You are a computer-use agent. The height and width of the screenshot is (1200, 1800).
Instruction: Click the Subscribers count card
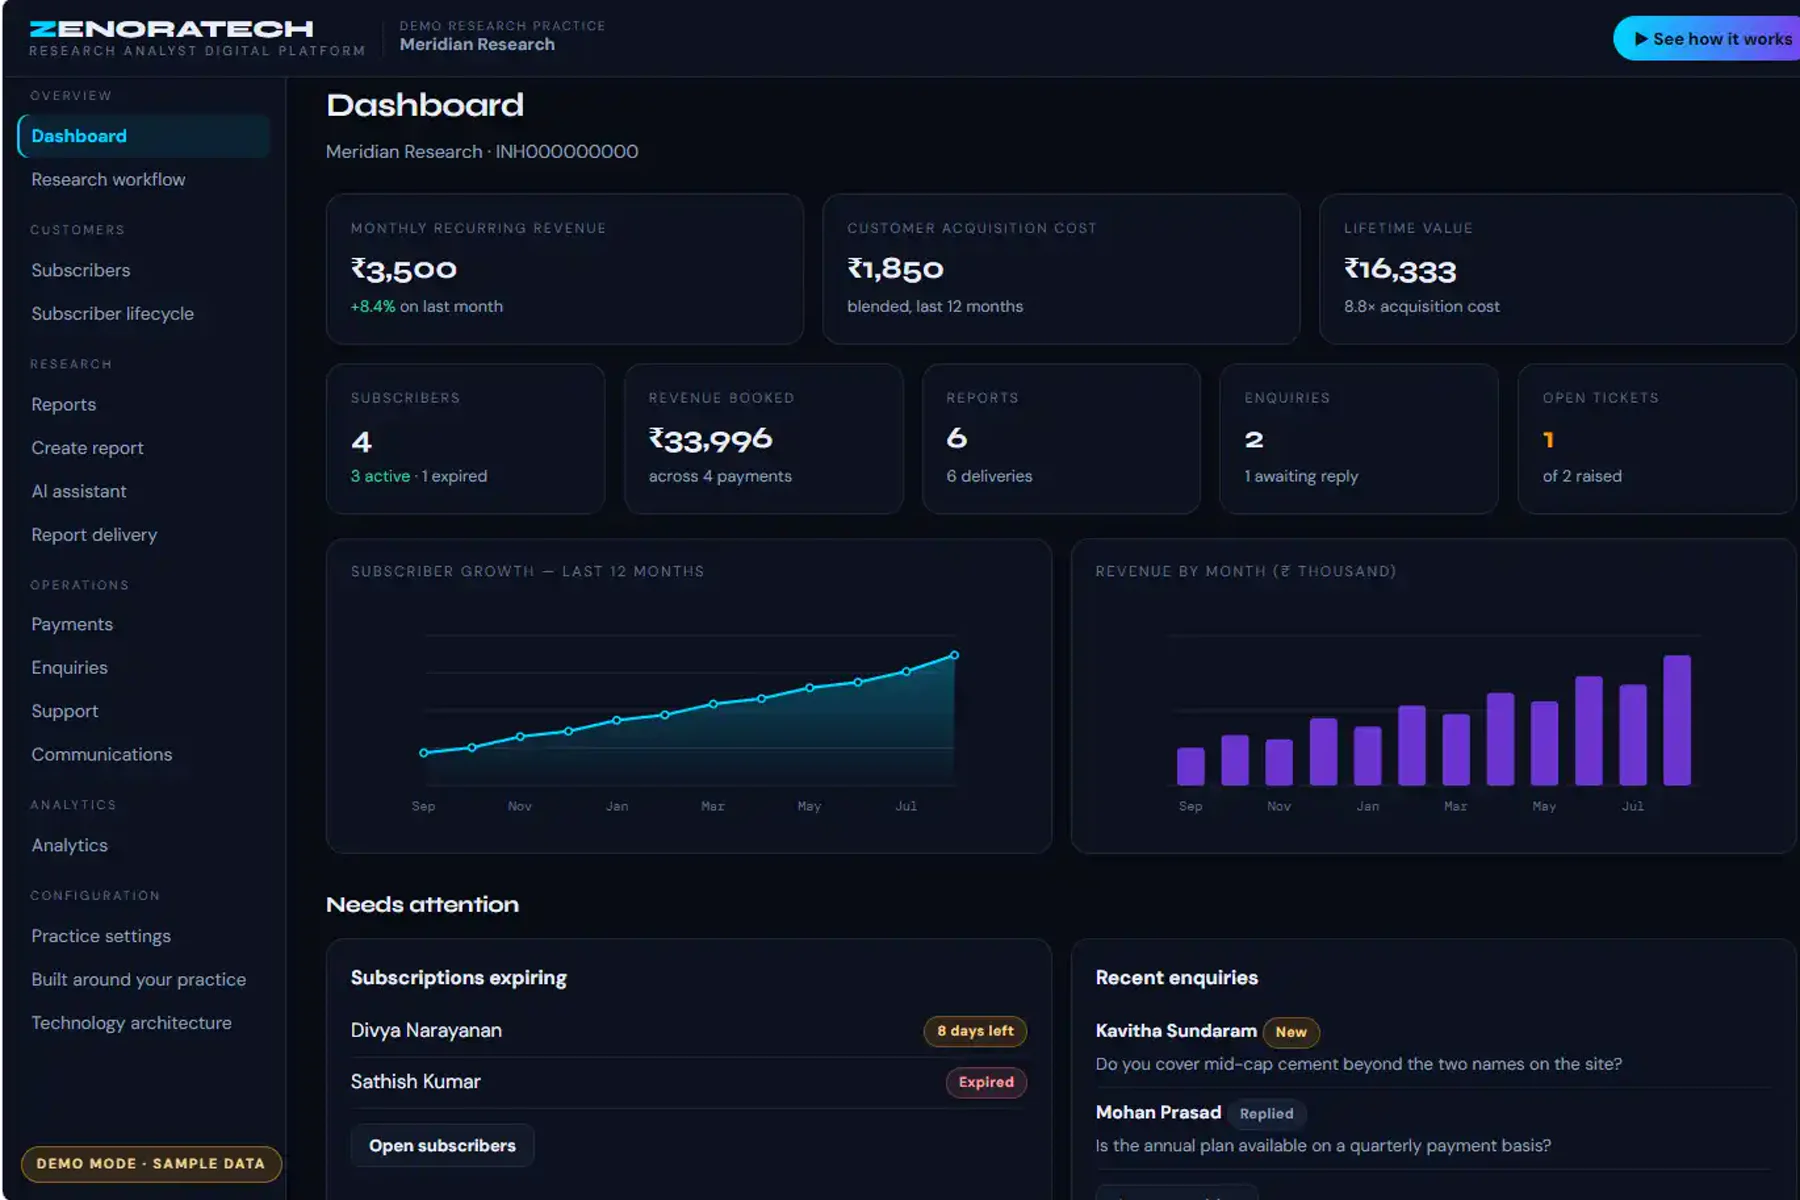(466, 439)
